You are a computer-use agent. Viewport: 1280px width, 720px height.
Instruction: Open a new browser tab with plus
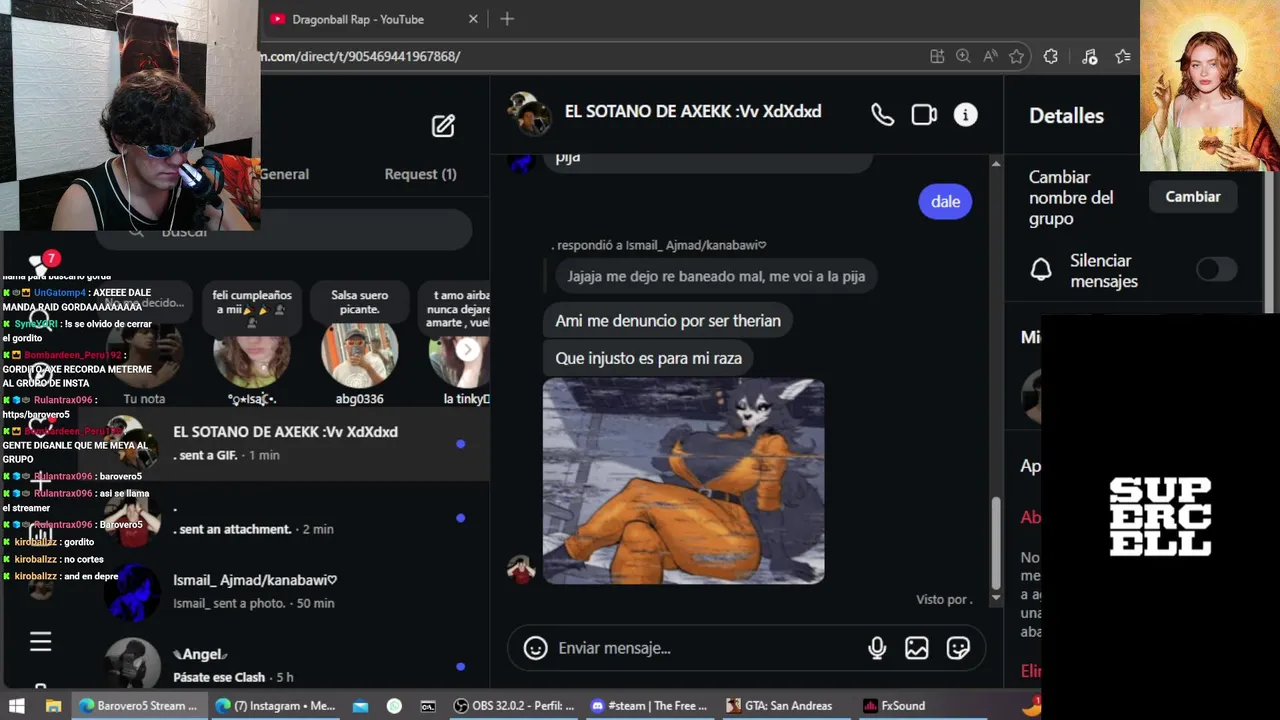coord(507,19)
